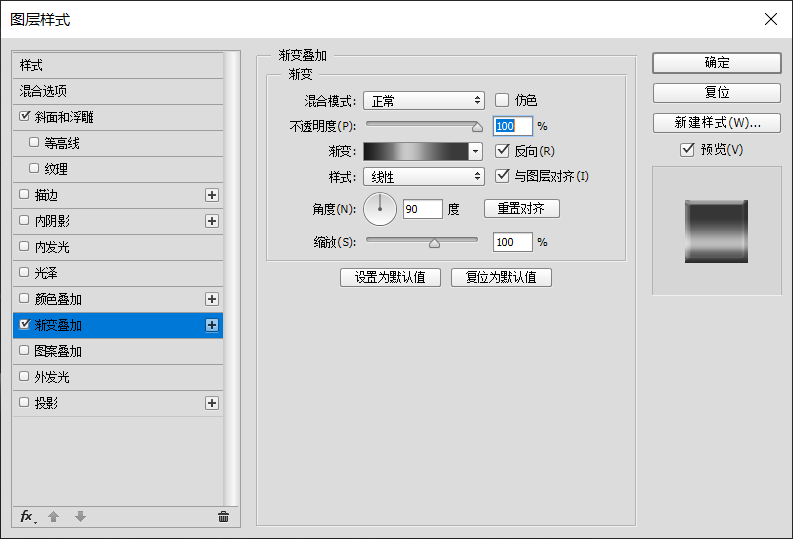The image size is (793, 539).
Task: Open the 混合模式 blend mode dropdown
Action: [424, 101]
